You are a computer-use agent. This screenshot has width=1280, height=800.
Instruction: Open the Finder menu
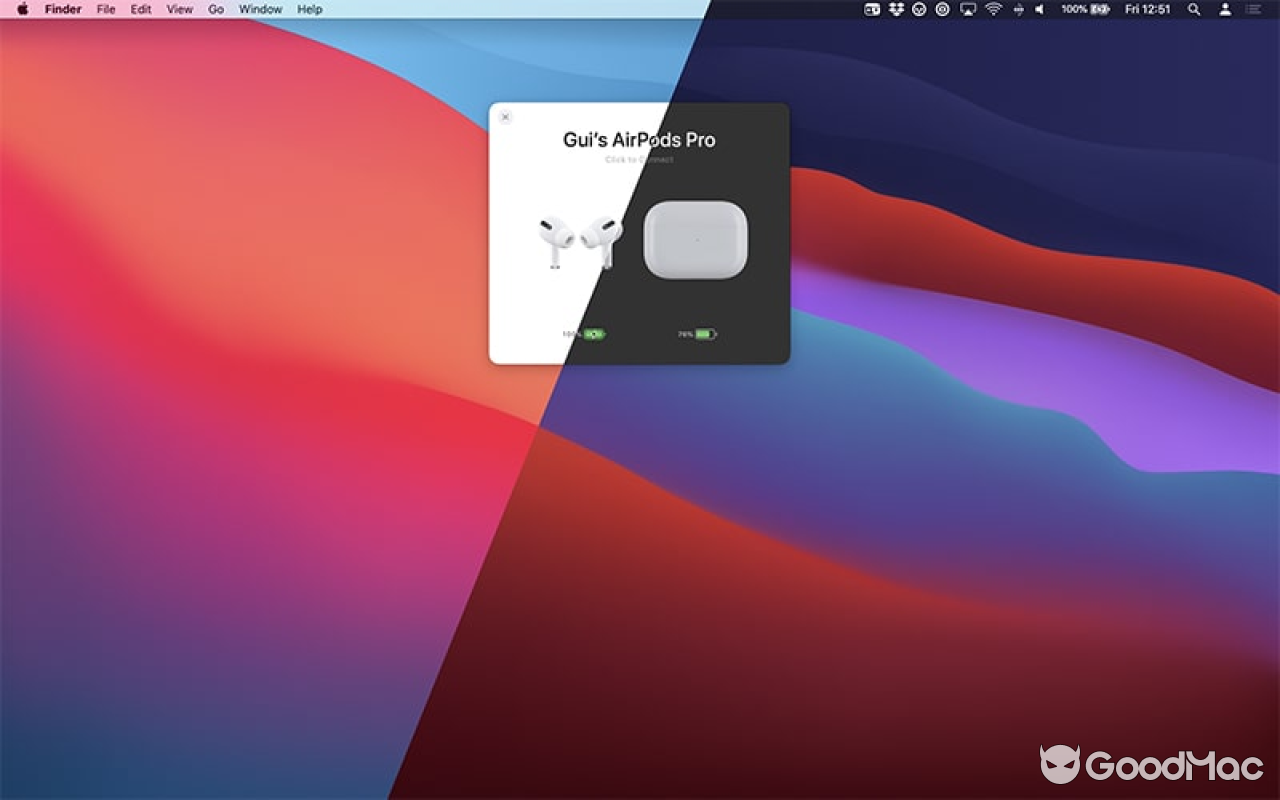click(x=63, y=9)
